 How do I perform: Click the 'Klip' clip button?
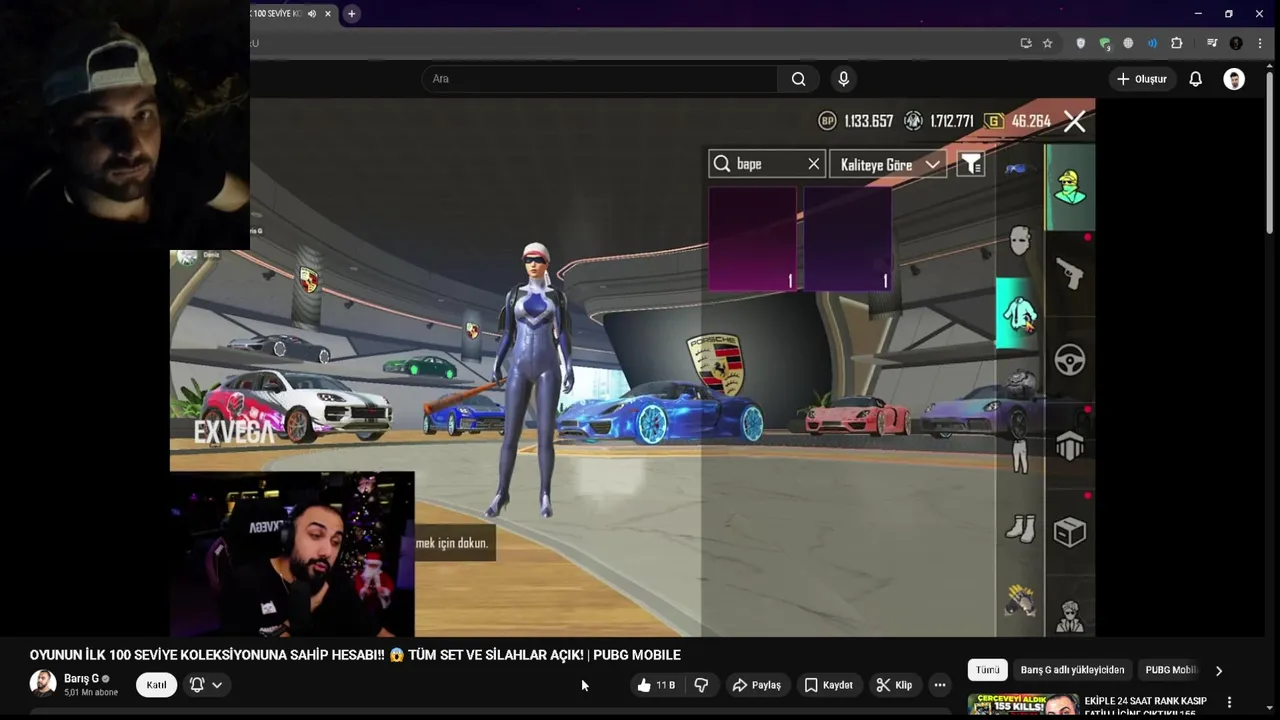(x=894, y=685)
